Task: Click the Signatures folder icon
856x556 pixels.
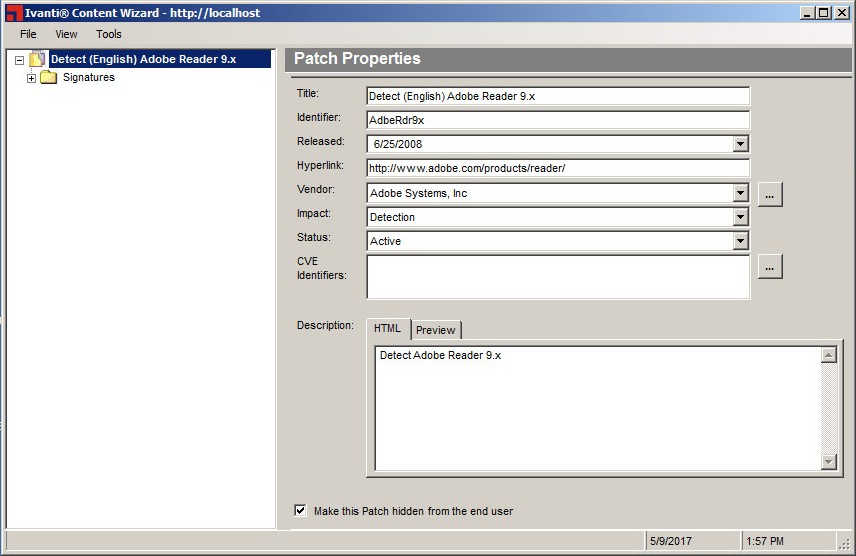Action: point(49,77)
